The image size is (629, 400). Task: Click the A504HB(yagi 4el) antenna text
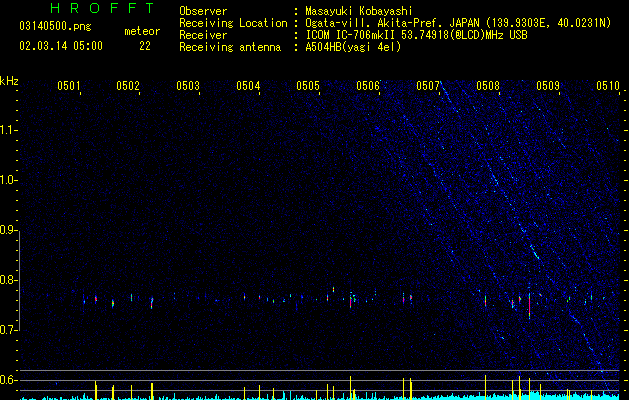coord(353,47)
